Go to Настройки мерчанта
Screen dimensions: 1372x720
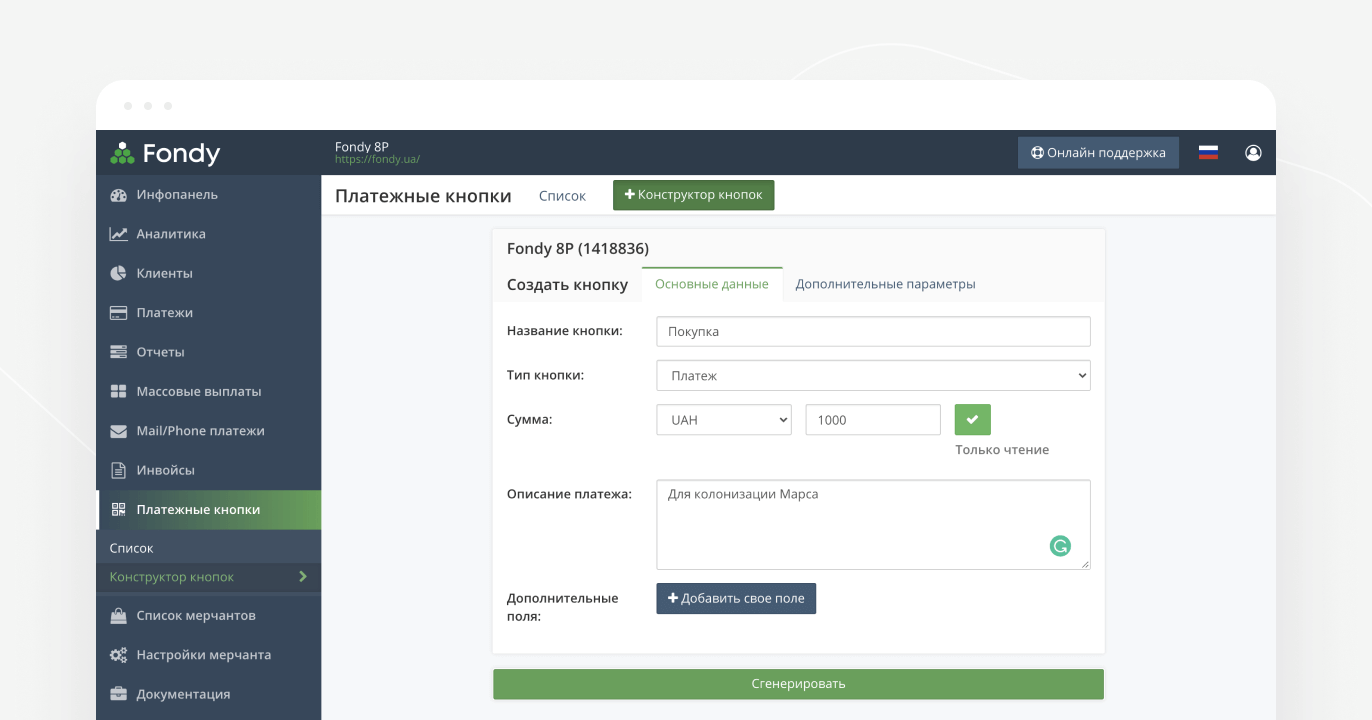pos(208,655)
